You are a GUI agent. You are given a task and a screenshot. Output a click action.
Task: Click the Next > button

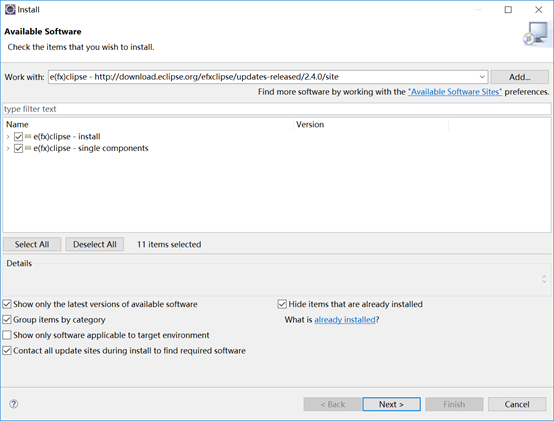(391, 404)
